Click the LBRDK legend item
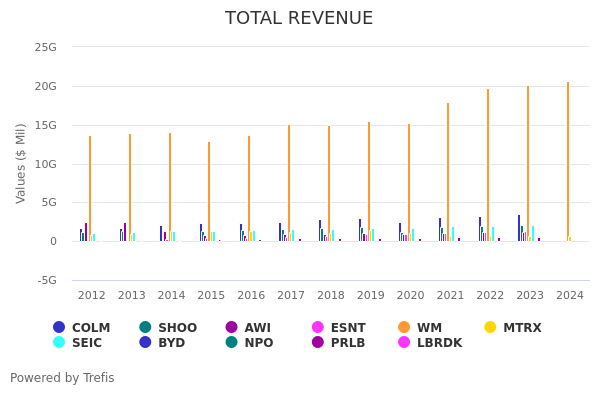The height and width of the screenshot is (400, 600). pyautogui.click(x=430, y=343)
